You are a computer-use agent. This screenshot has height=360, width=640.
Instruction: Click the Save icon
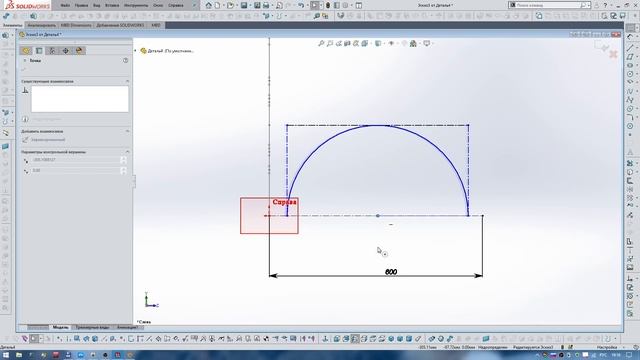(x=244, y=5)
